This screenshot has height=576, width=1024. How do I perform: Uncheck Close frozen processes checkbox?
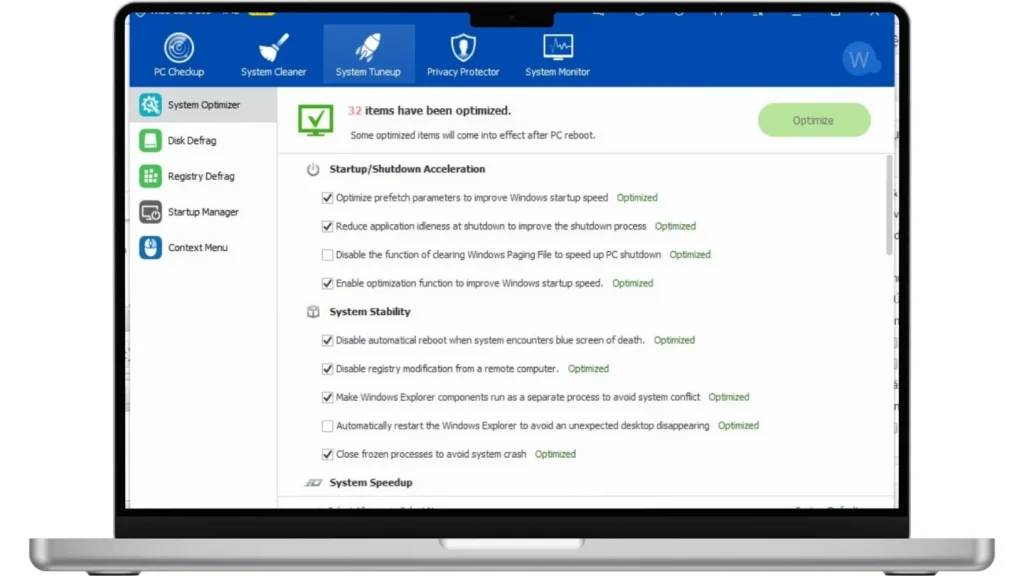327,454
